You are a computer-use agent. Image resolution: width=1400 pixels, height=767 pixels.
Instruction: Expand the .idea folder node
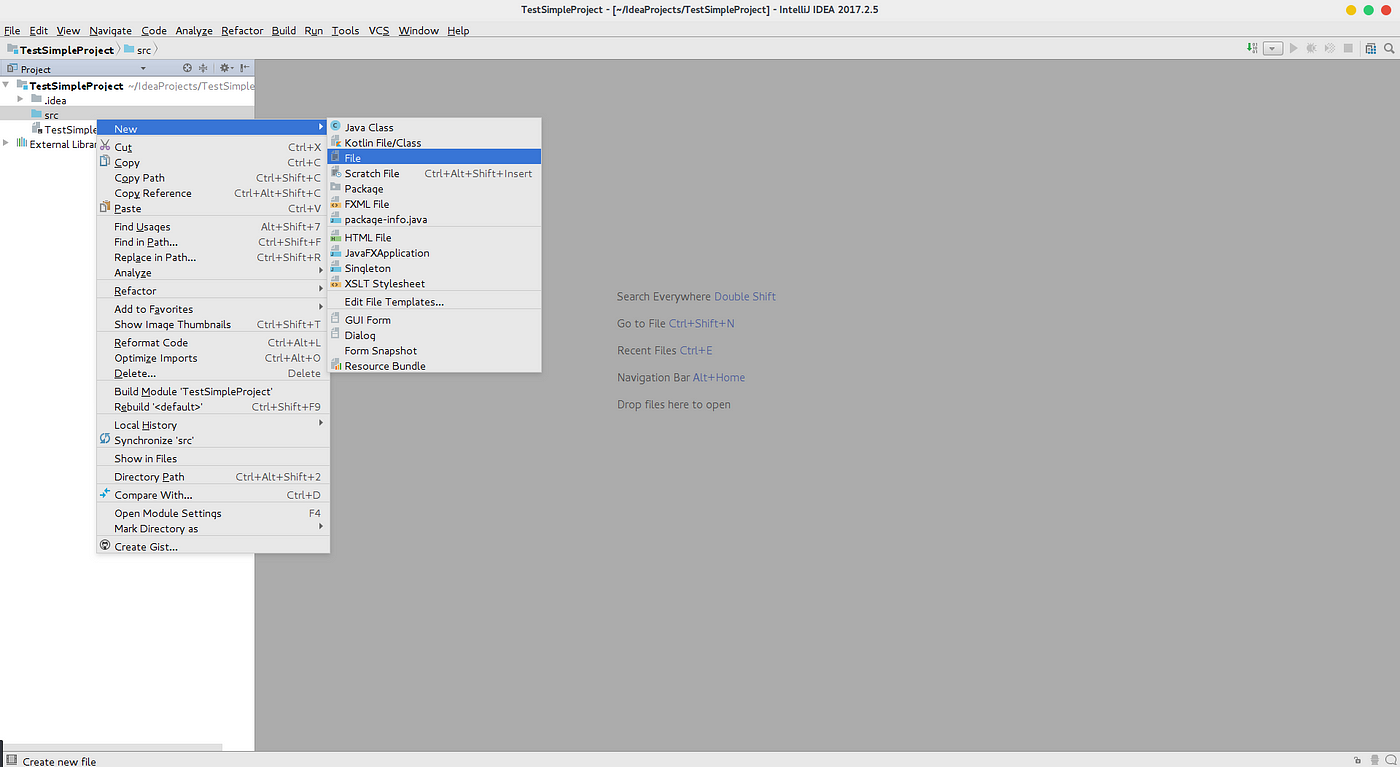(x=20, y=99)
